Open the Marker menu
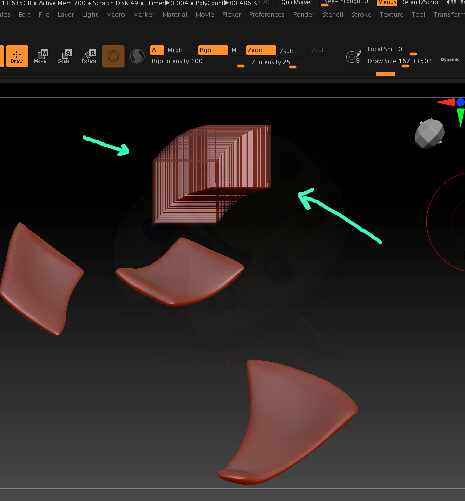The width and height of the screenshot is (465, 501). coord(143,15)
